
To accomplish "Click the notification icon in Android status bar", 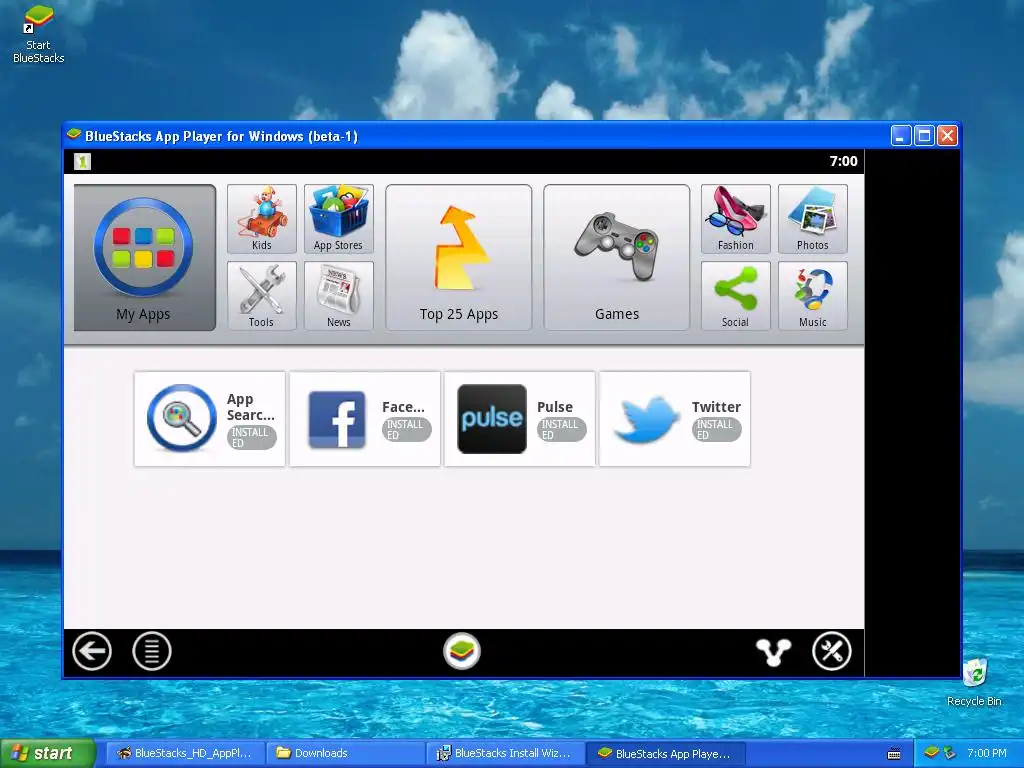I will pos(82,161).
